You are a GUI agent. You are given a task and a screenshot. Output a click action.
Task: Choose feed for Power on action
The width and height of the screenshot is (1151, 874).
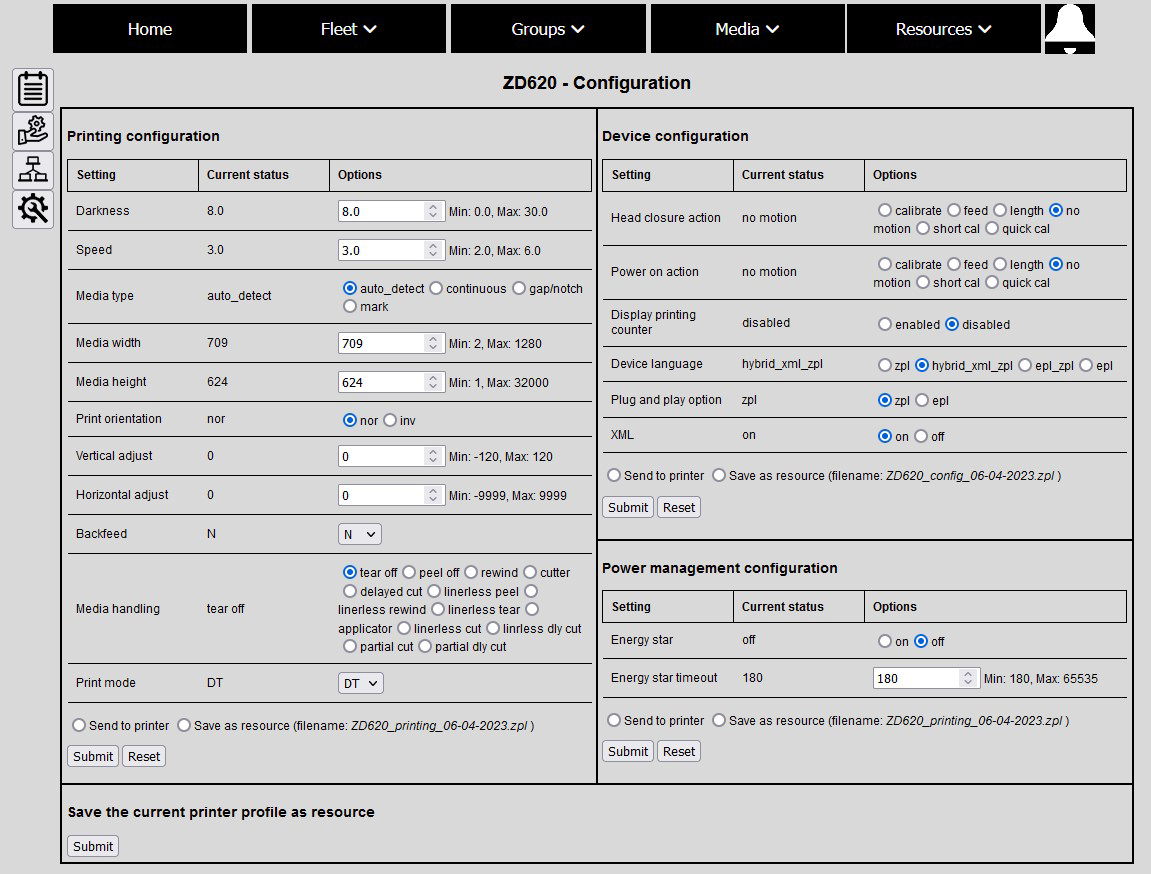click(954, 263)
